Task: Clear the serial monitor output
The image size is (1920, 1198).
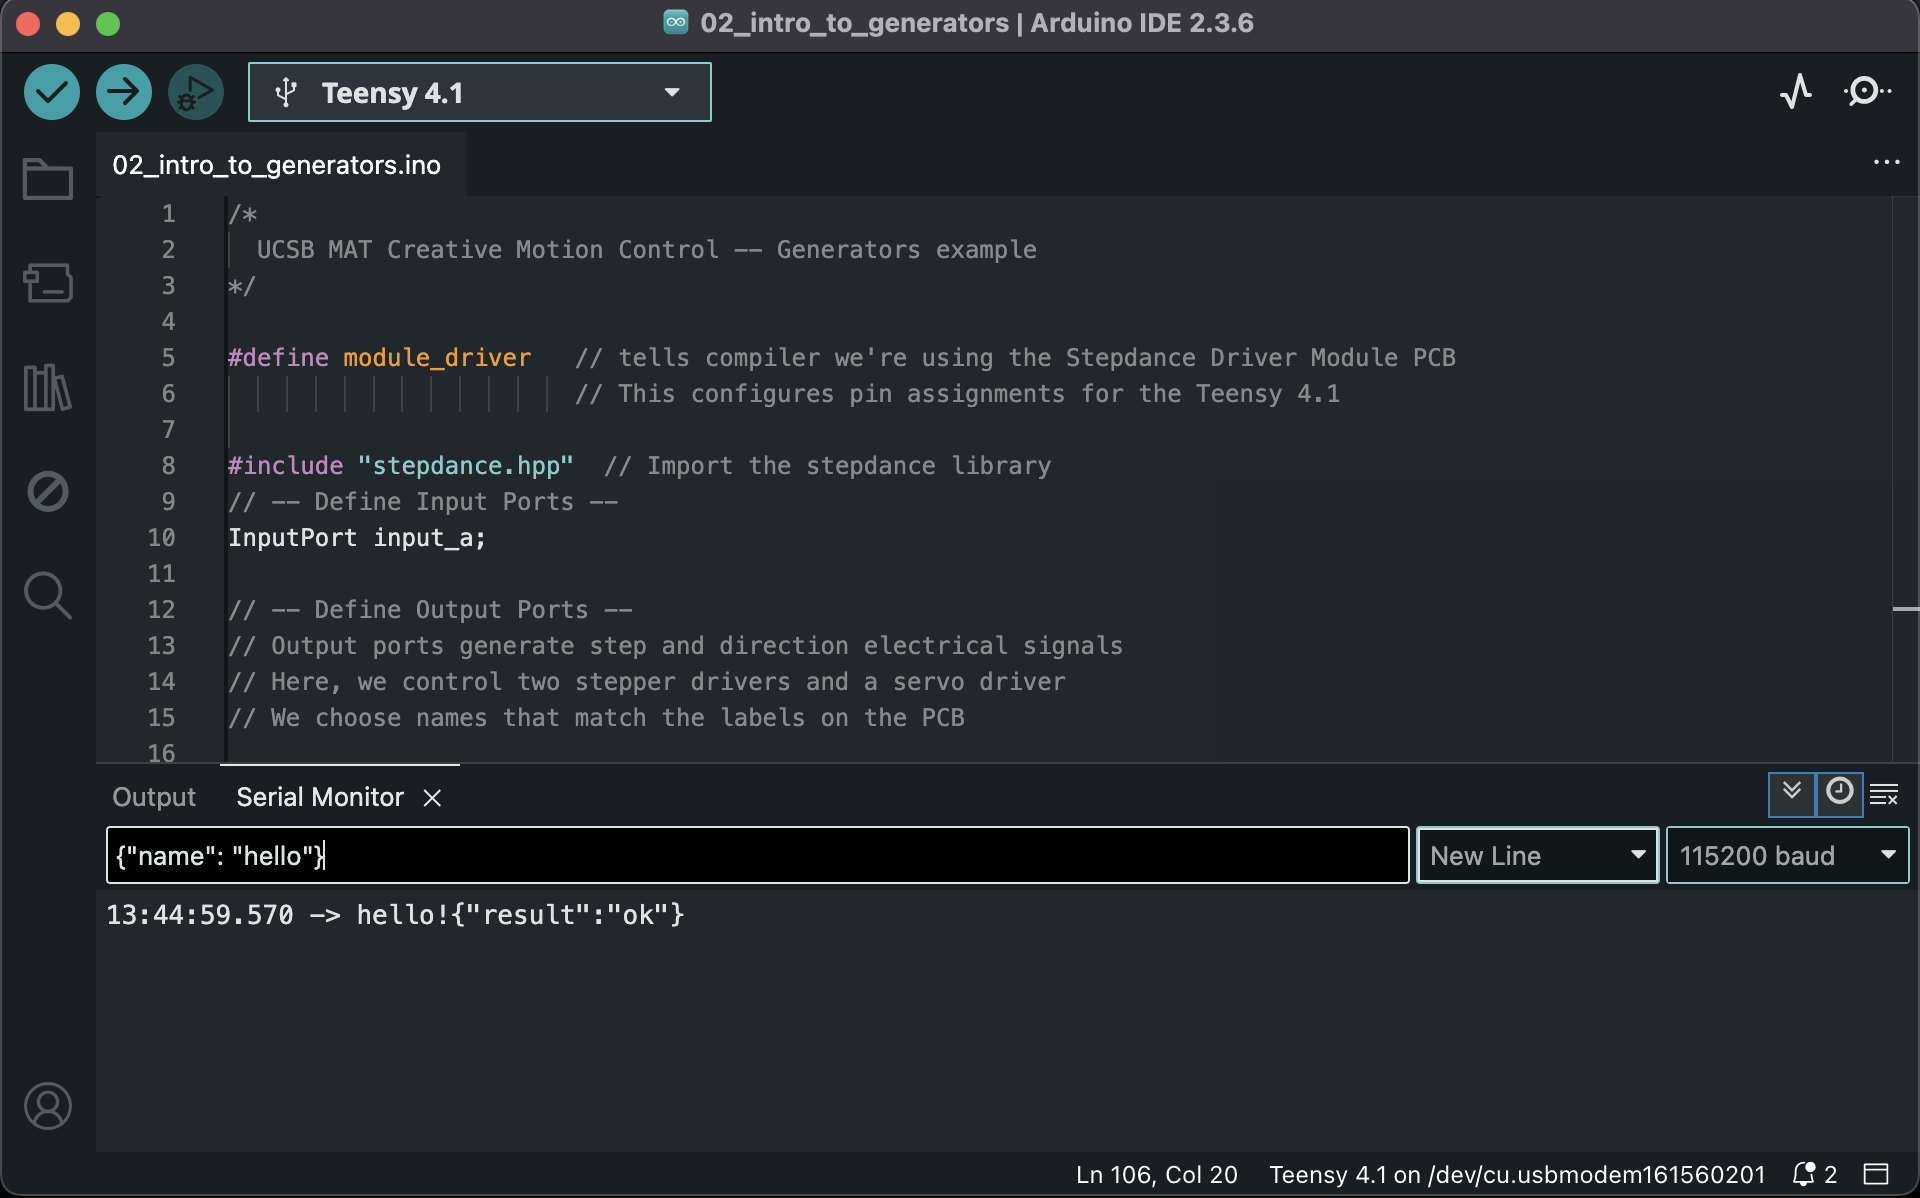Action: tap(1884, 794)
